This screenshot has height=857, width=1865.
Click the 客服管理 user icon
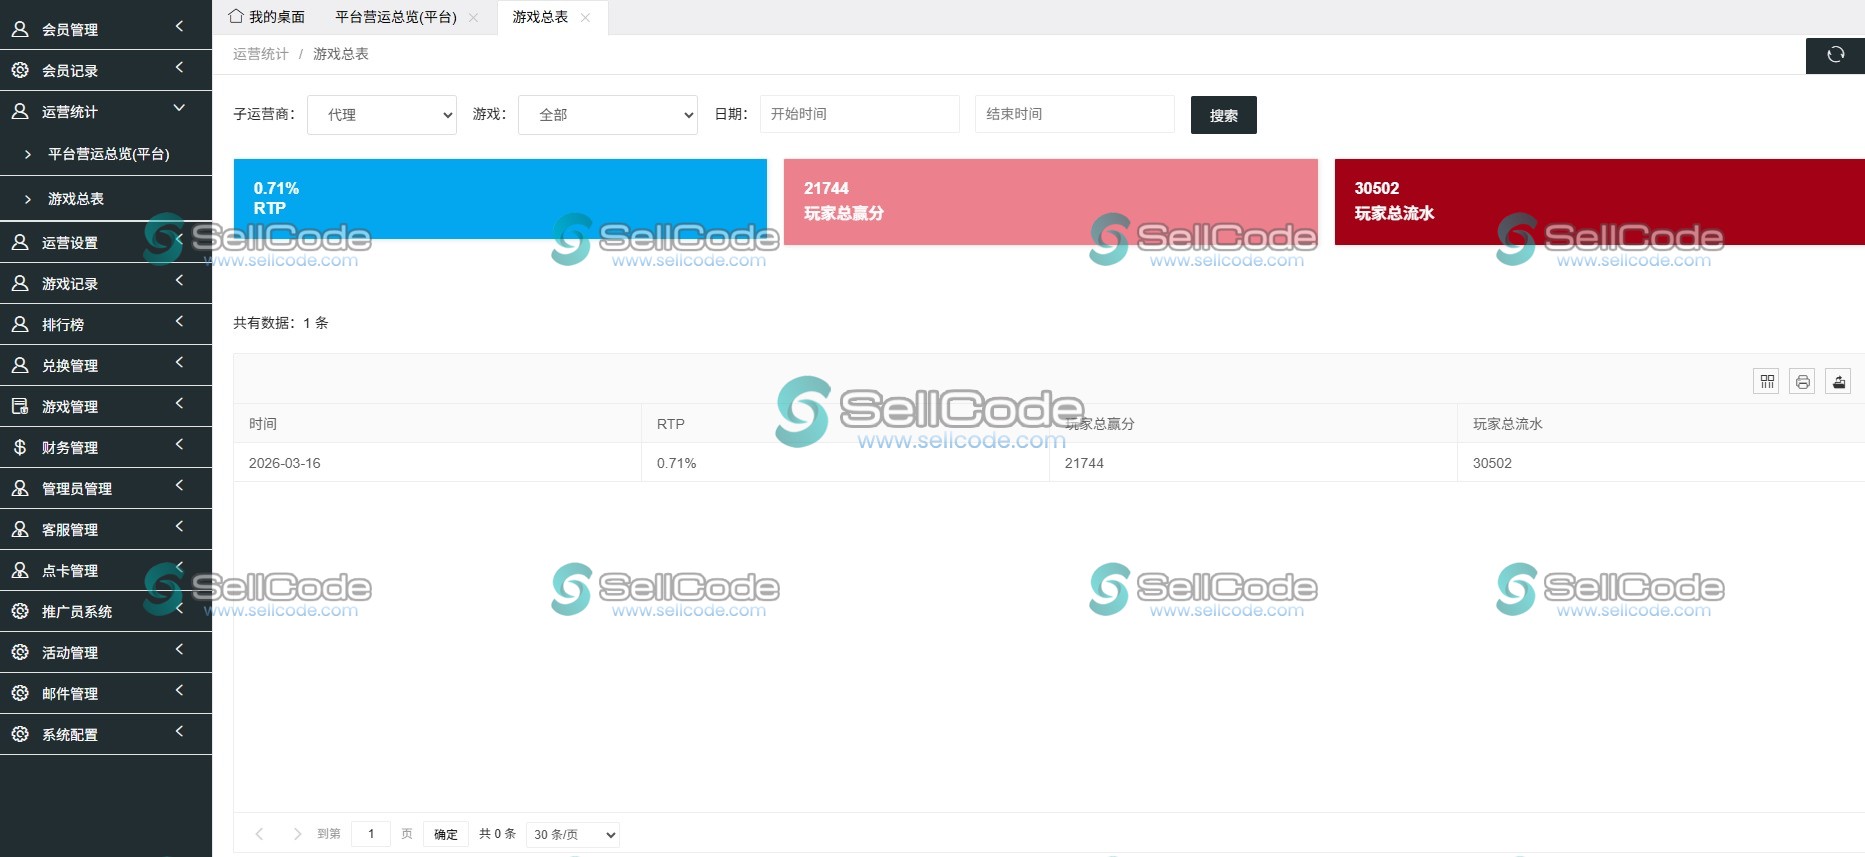(20, 529)
